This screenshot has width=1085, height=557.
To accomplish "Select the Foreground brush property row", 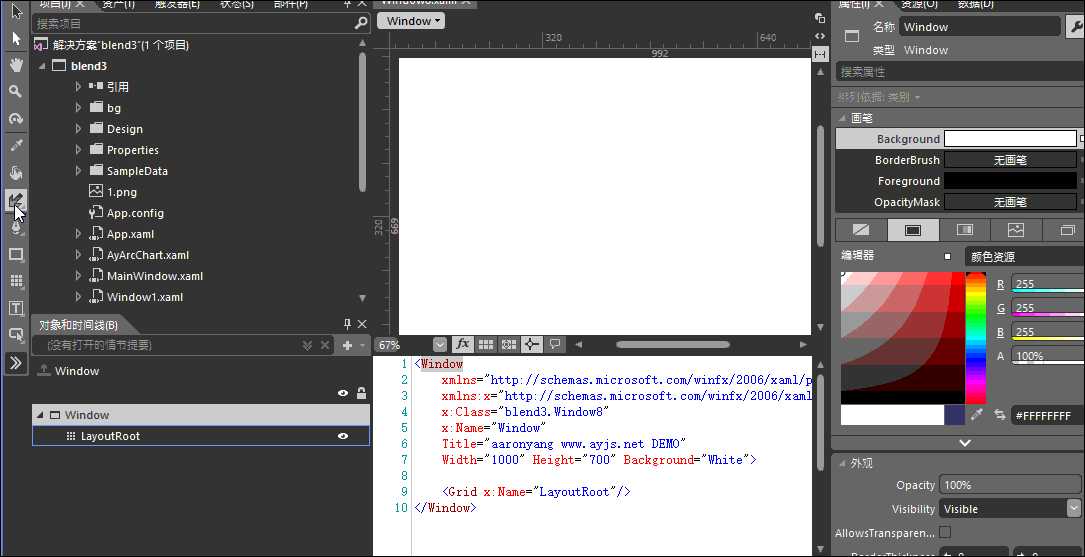I will pyautogui.click(x=958, y=181).
